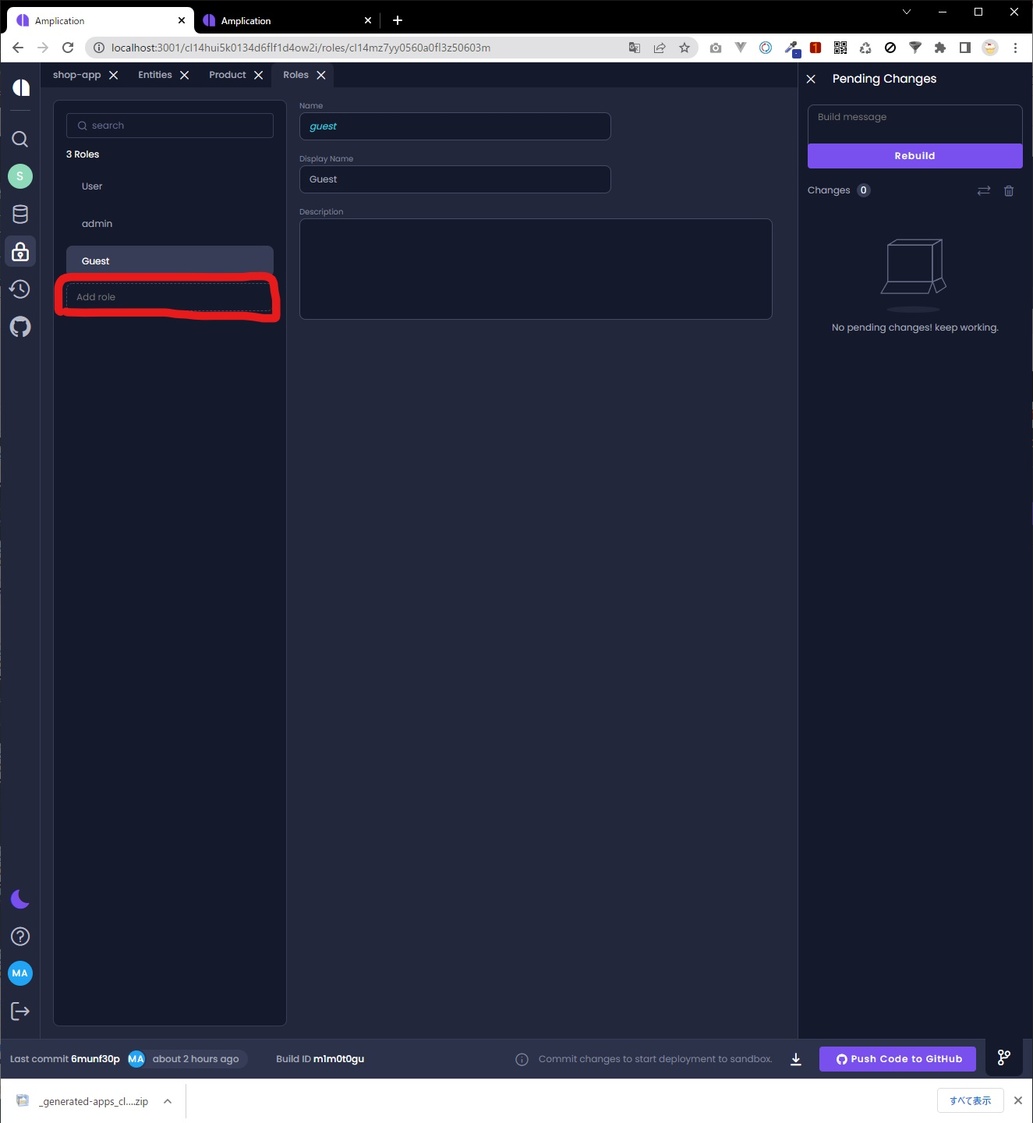Click the Description text area
Screen dimensions: 1033x1123
click(x=536, y=269)
